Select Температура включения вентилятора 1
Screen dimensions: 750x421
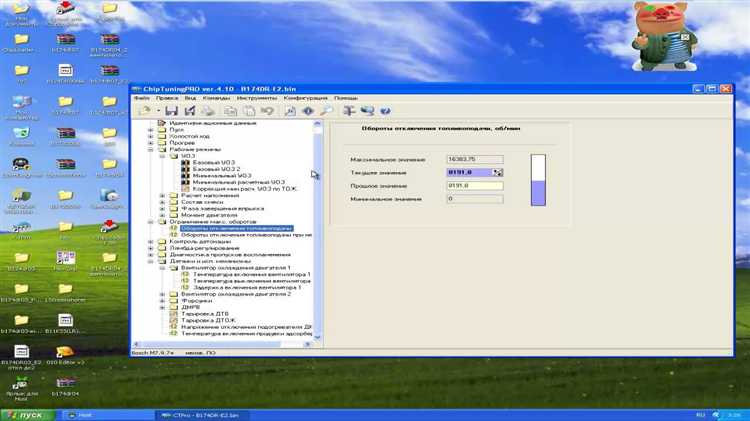[252, 275]
